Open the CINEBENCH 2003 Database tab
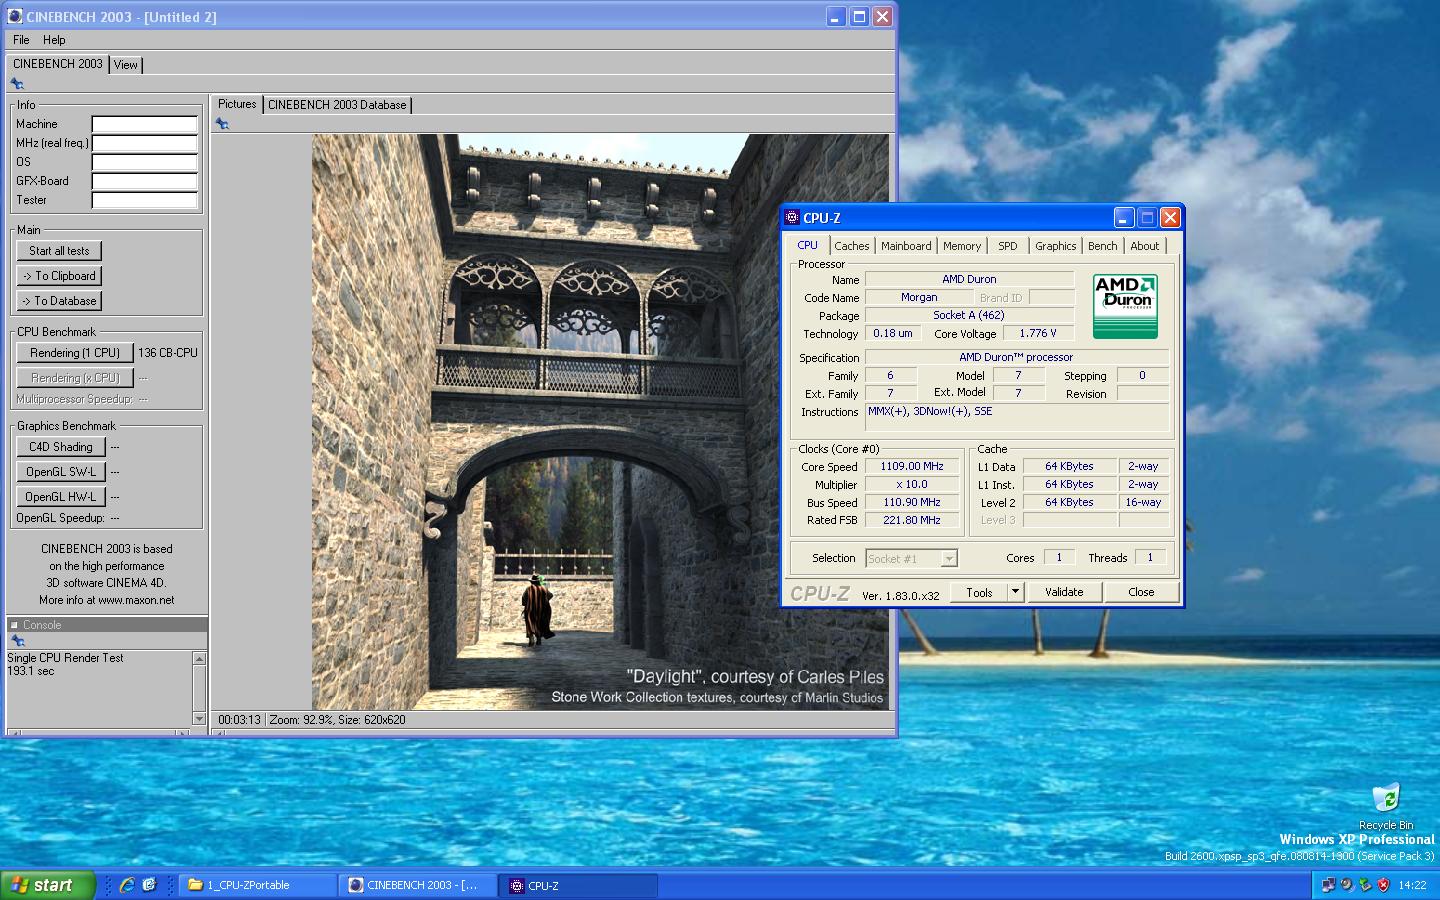 pos(337,105)
